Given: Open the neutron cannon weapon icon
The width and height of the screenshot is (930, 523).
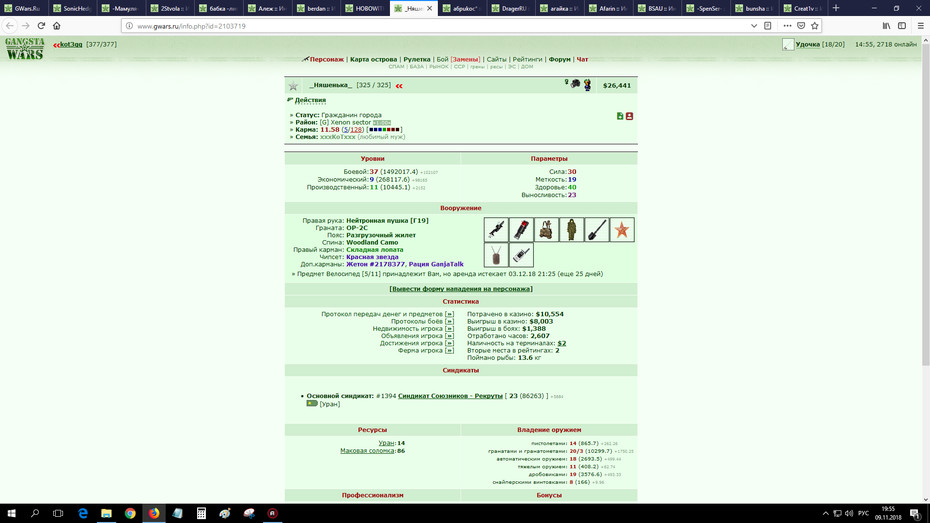Looking at the screenshot, I should point(496,229).
